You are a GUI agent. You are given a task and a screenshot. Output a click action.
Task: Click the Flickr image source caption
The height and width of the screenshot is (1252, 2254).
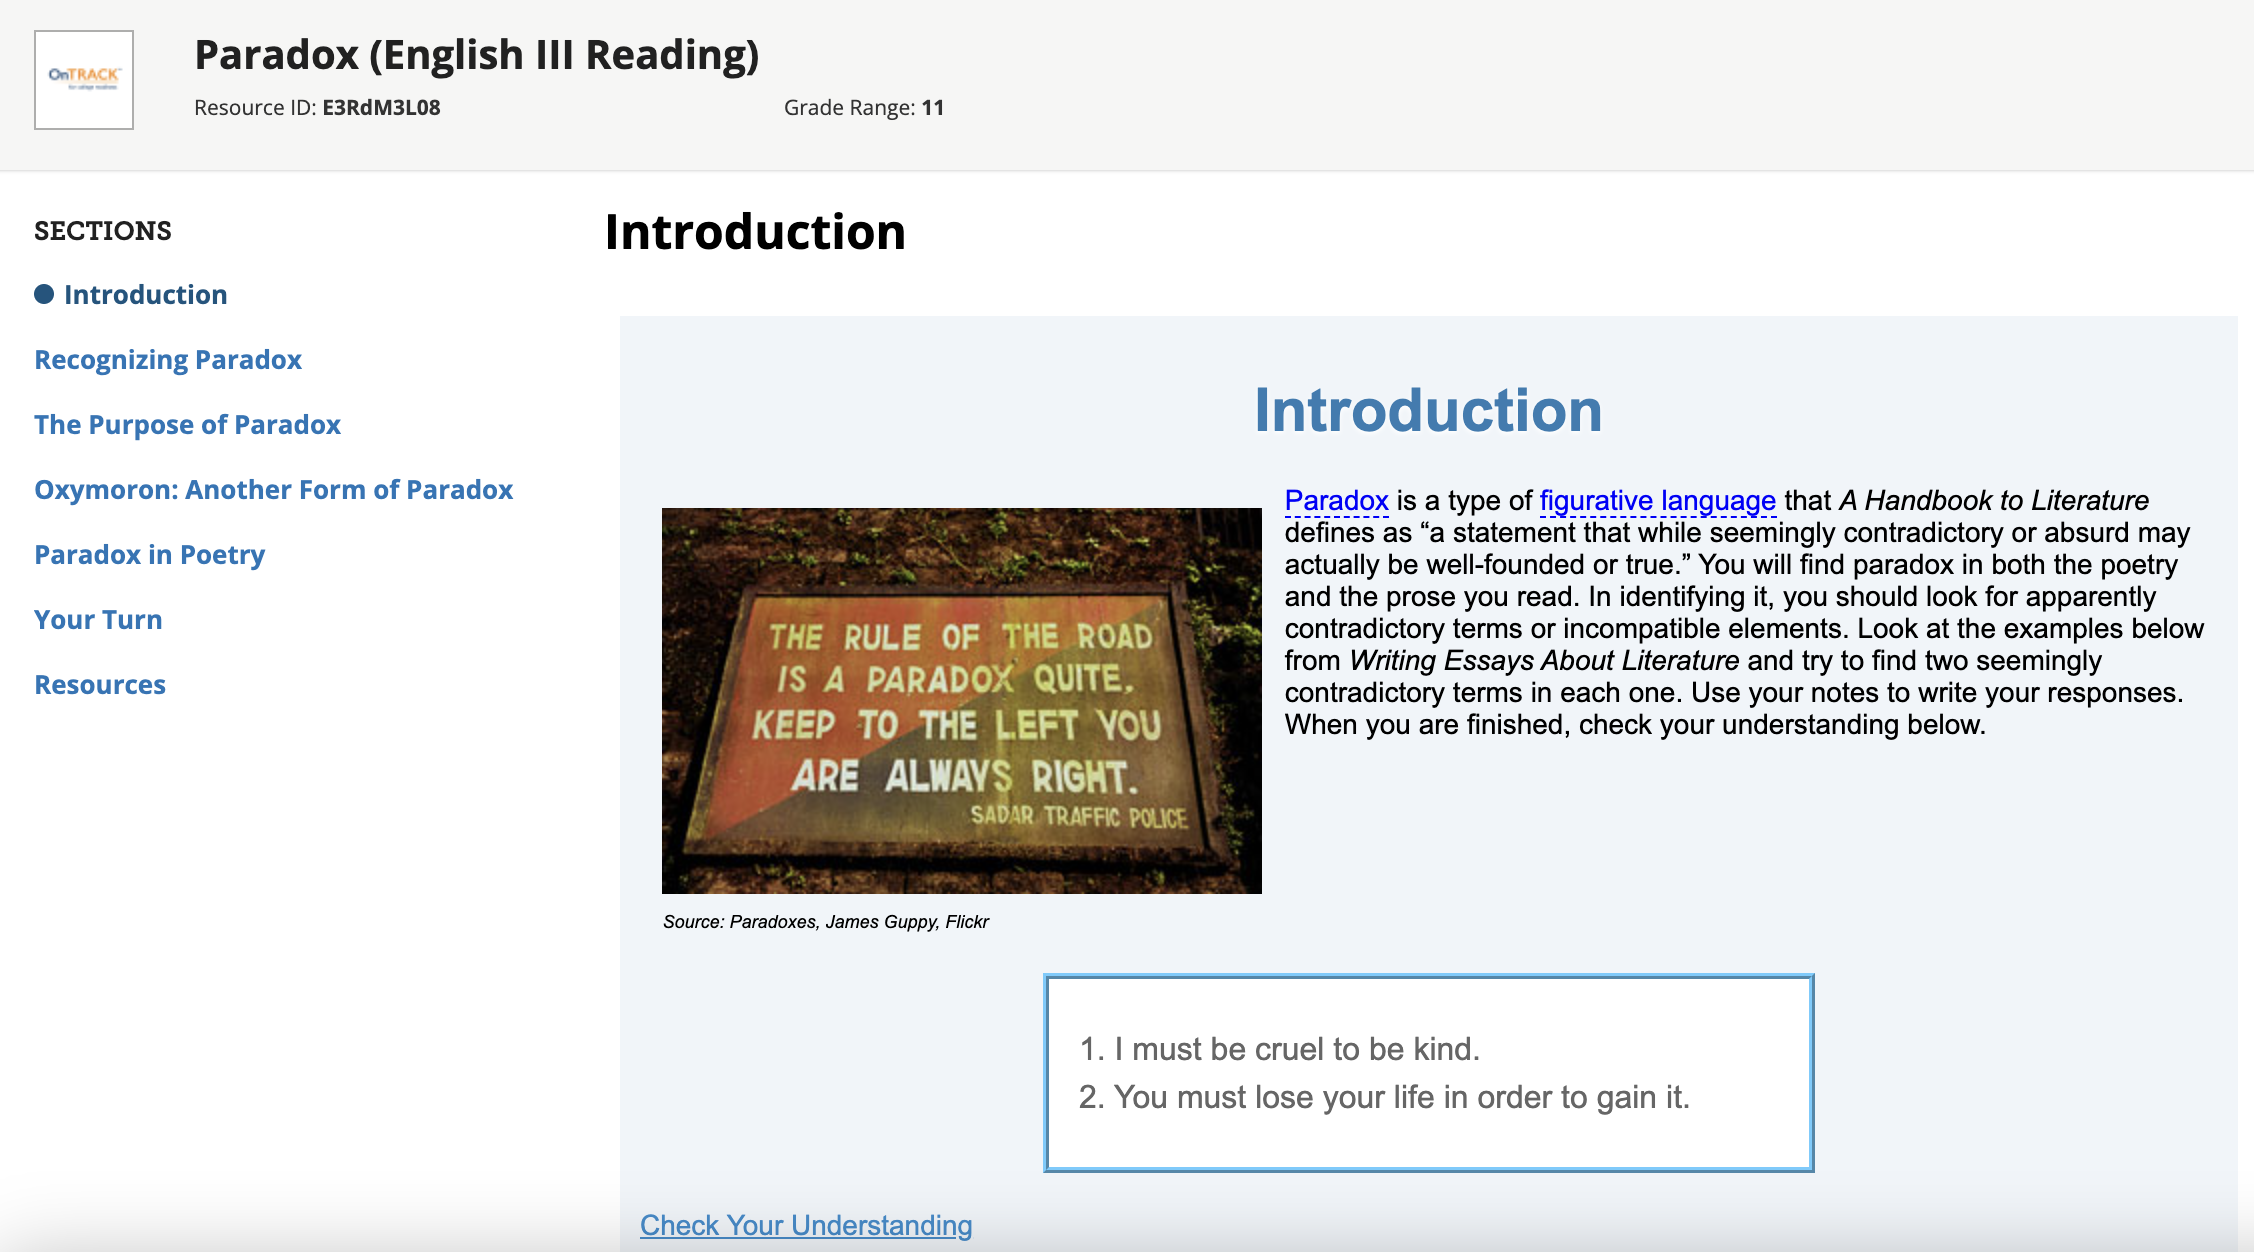click(825, 921)
